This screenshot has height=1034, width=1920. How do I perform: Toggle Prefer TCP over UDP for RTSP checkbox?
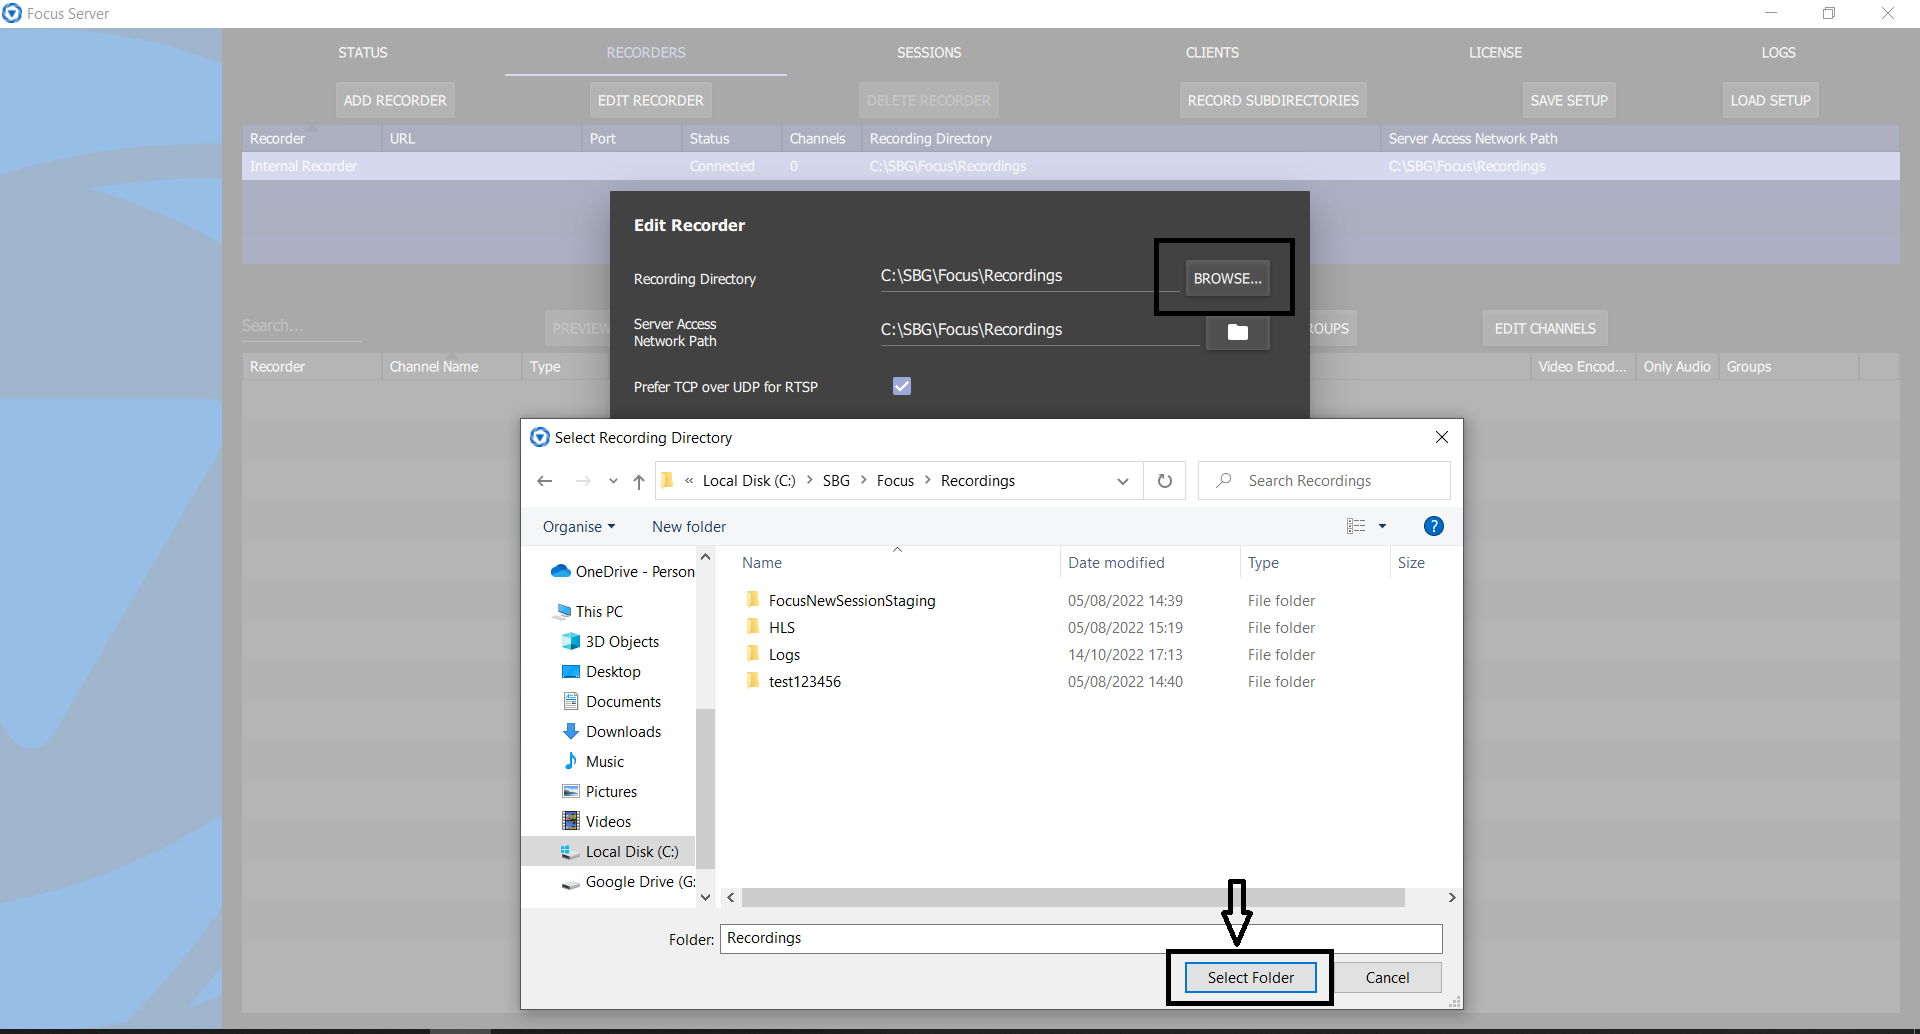click(x=902, y=386)
